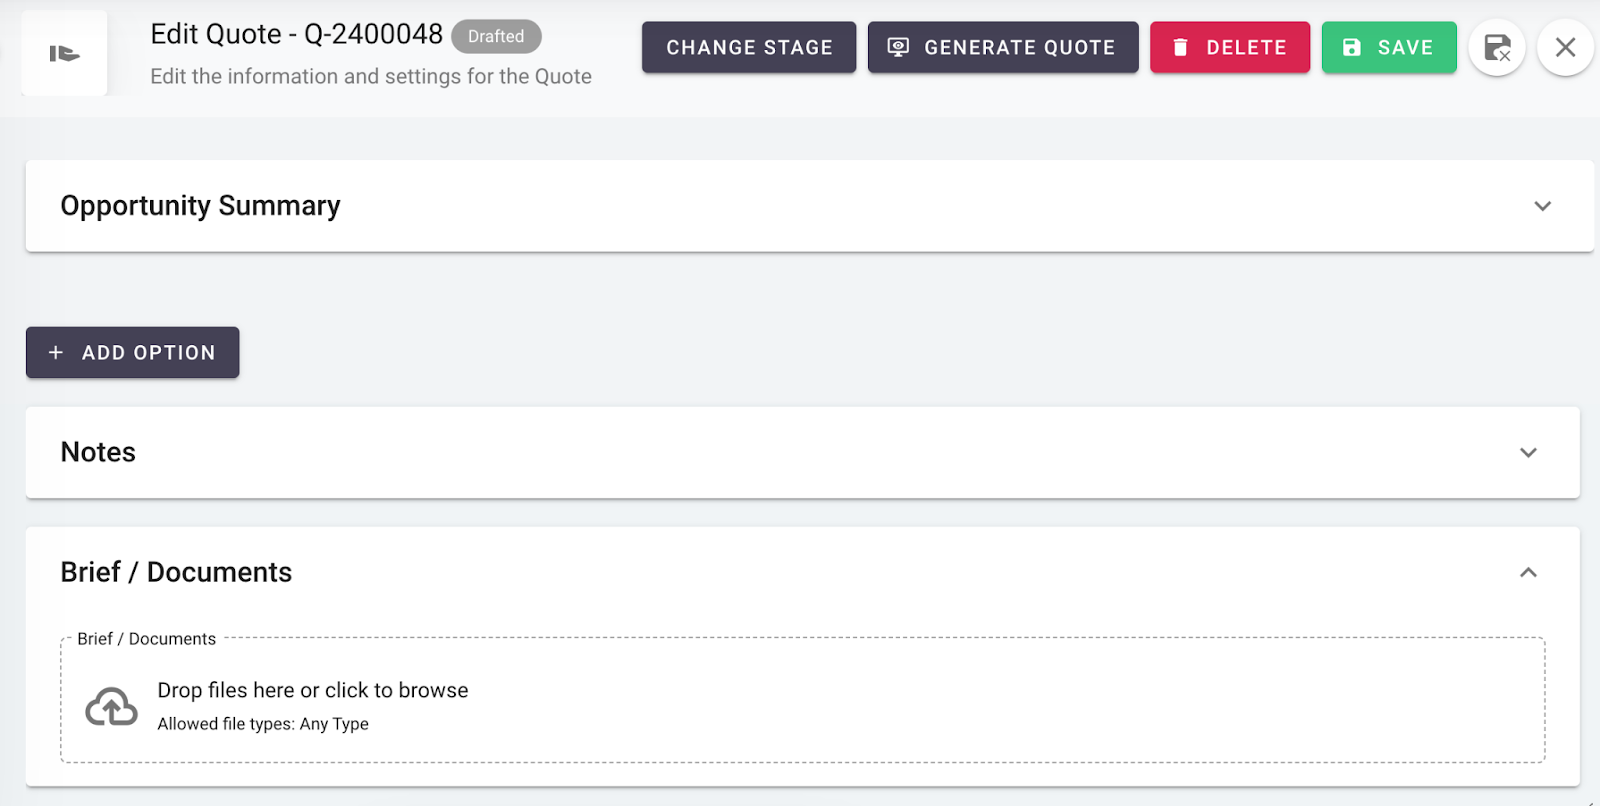
Task: Expand the Notes section chevron
Action: pyautogui.click(x=1528, y=452)
